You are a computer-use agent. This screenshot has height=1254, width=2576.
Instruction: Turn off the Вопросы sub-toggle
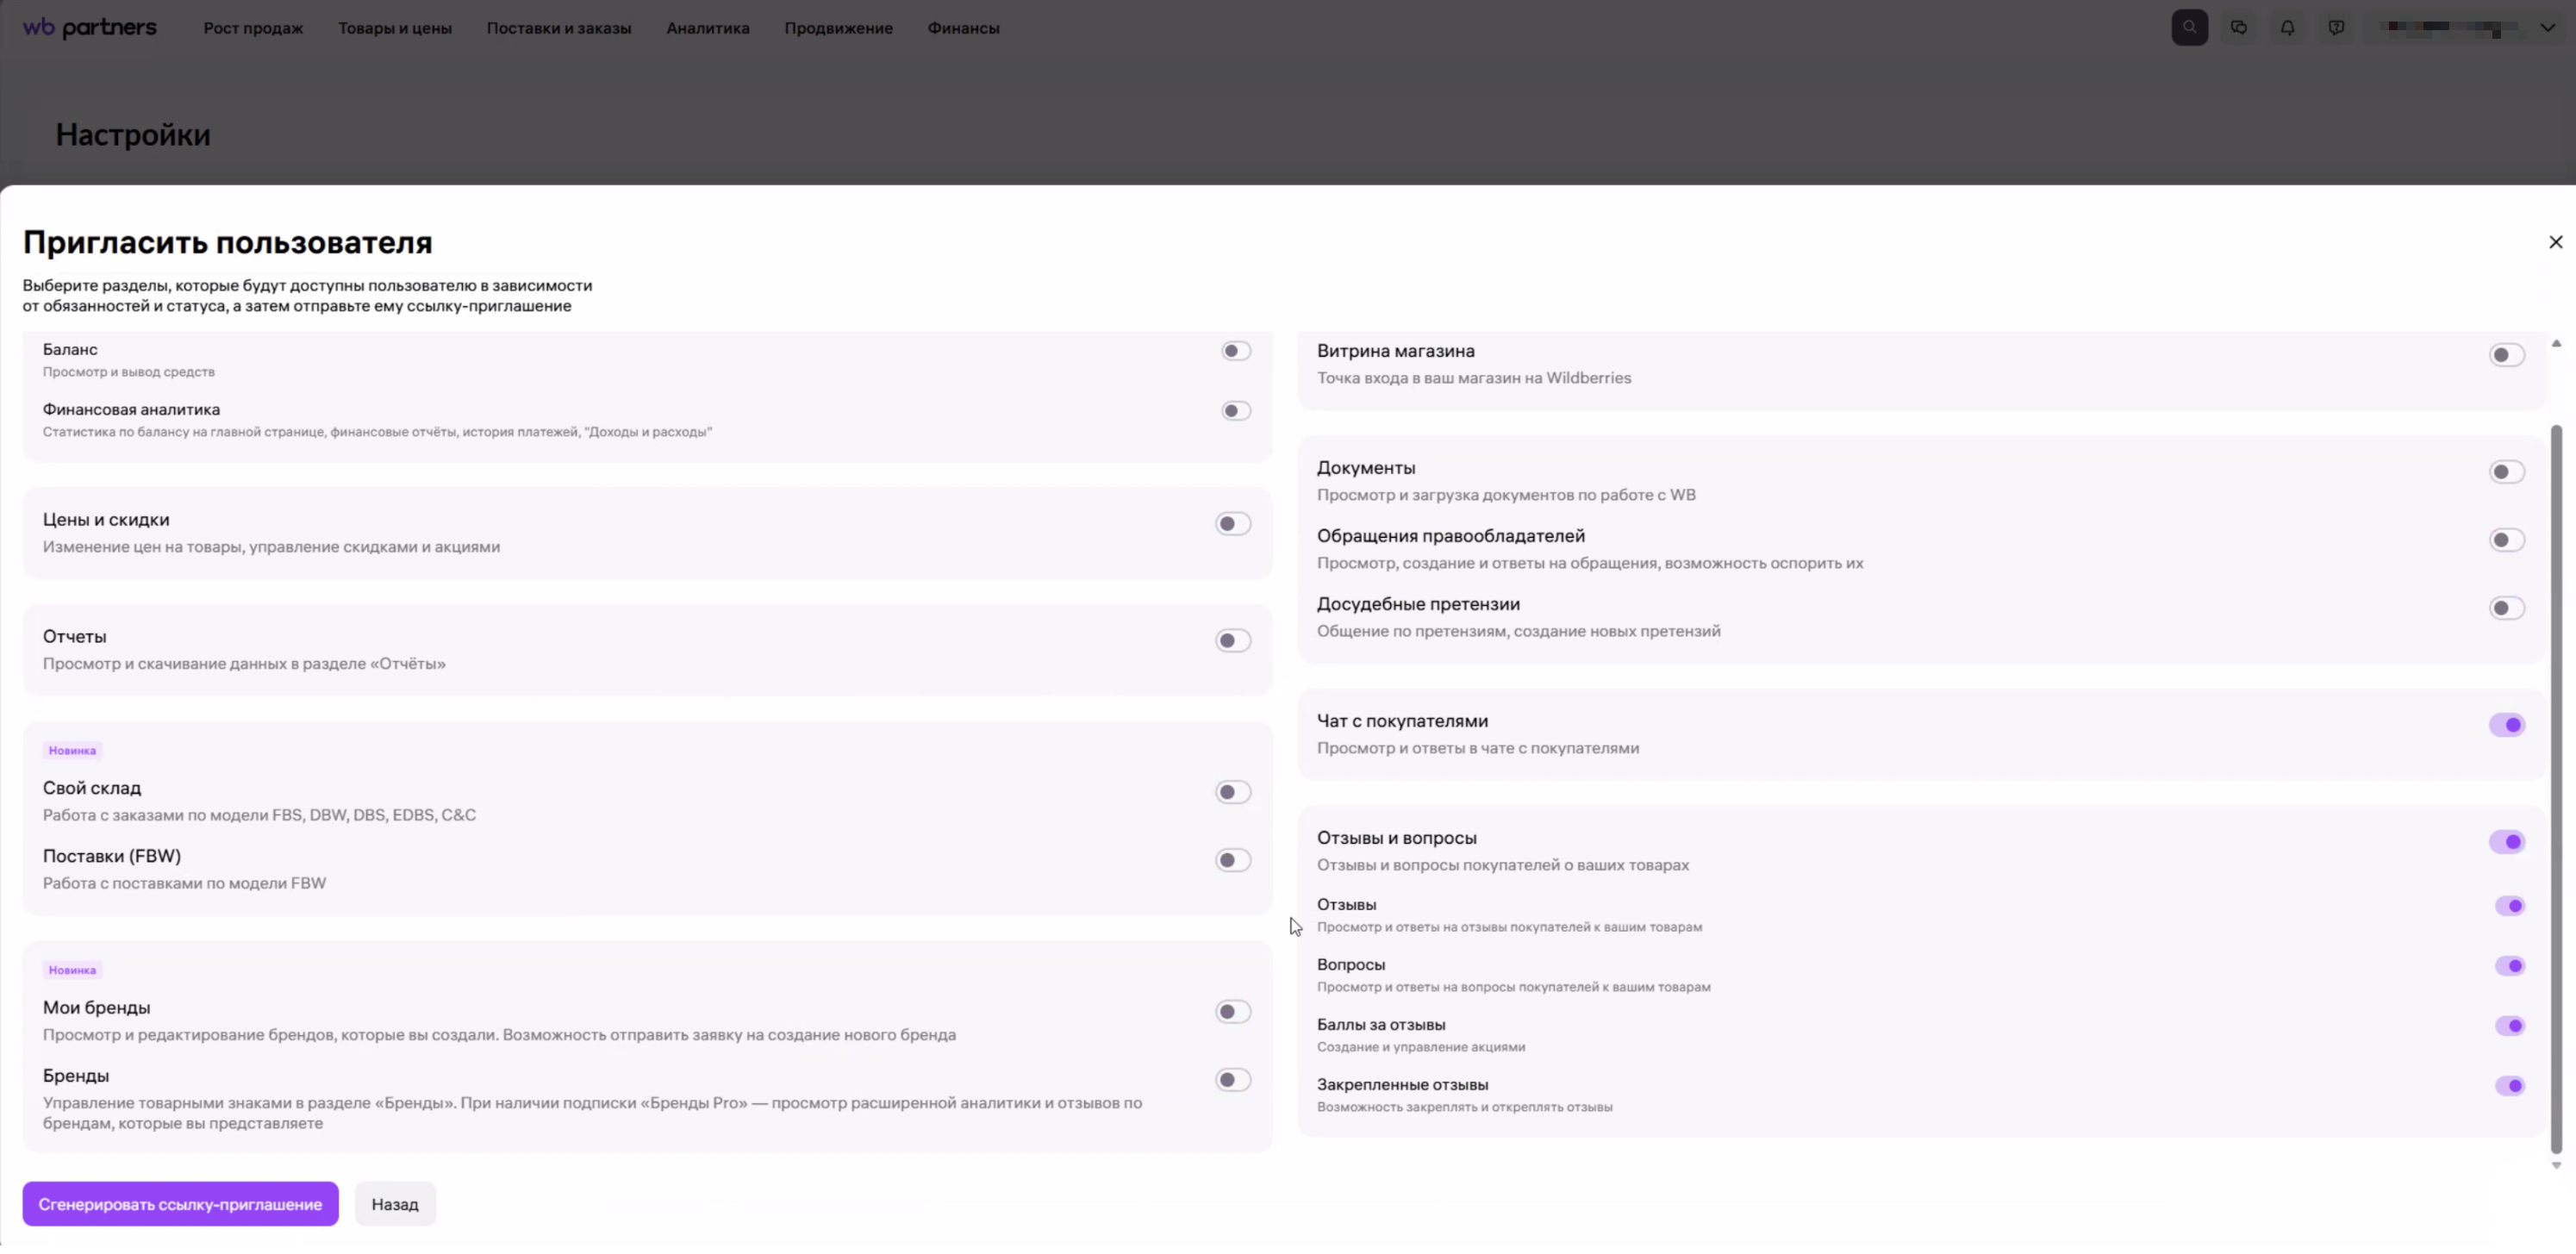(2510, 966)
